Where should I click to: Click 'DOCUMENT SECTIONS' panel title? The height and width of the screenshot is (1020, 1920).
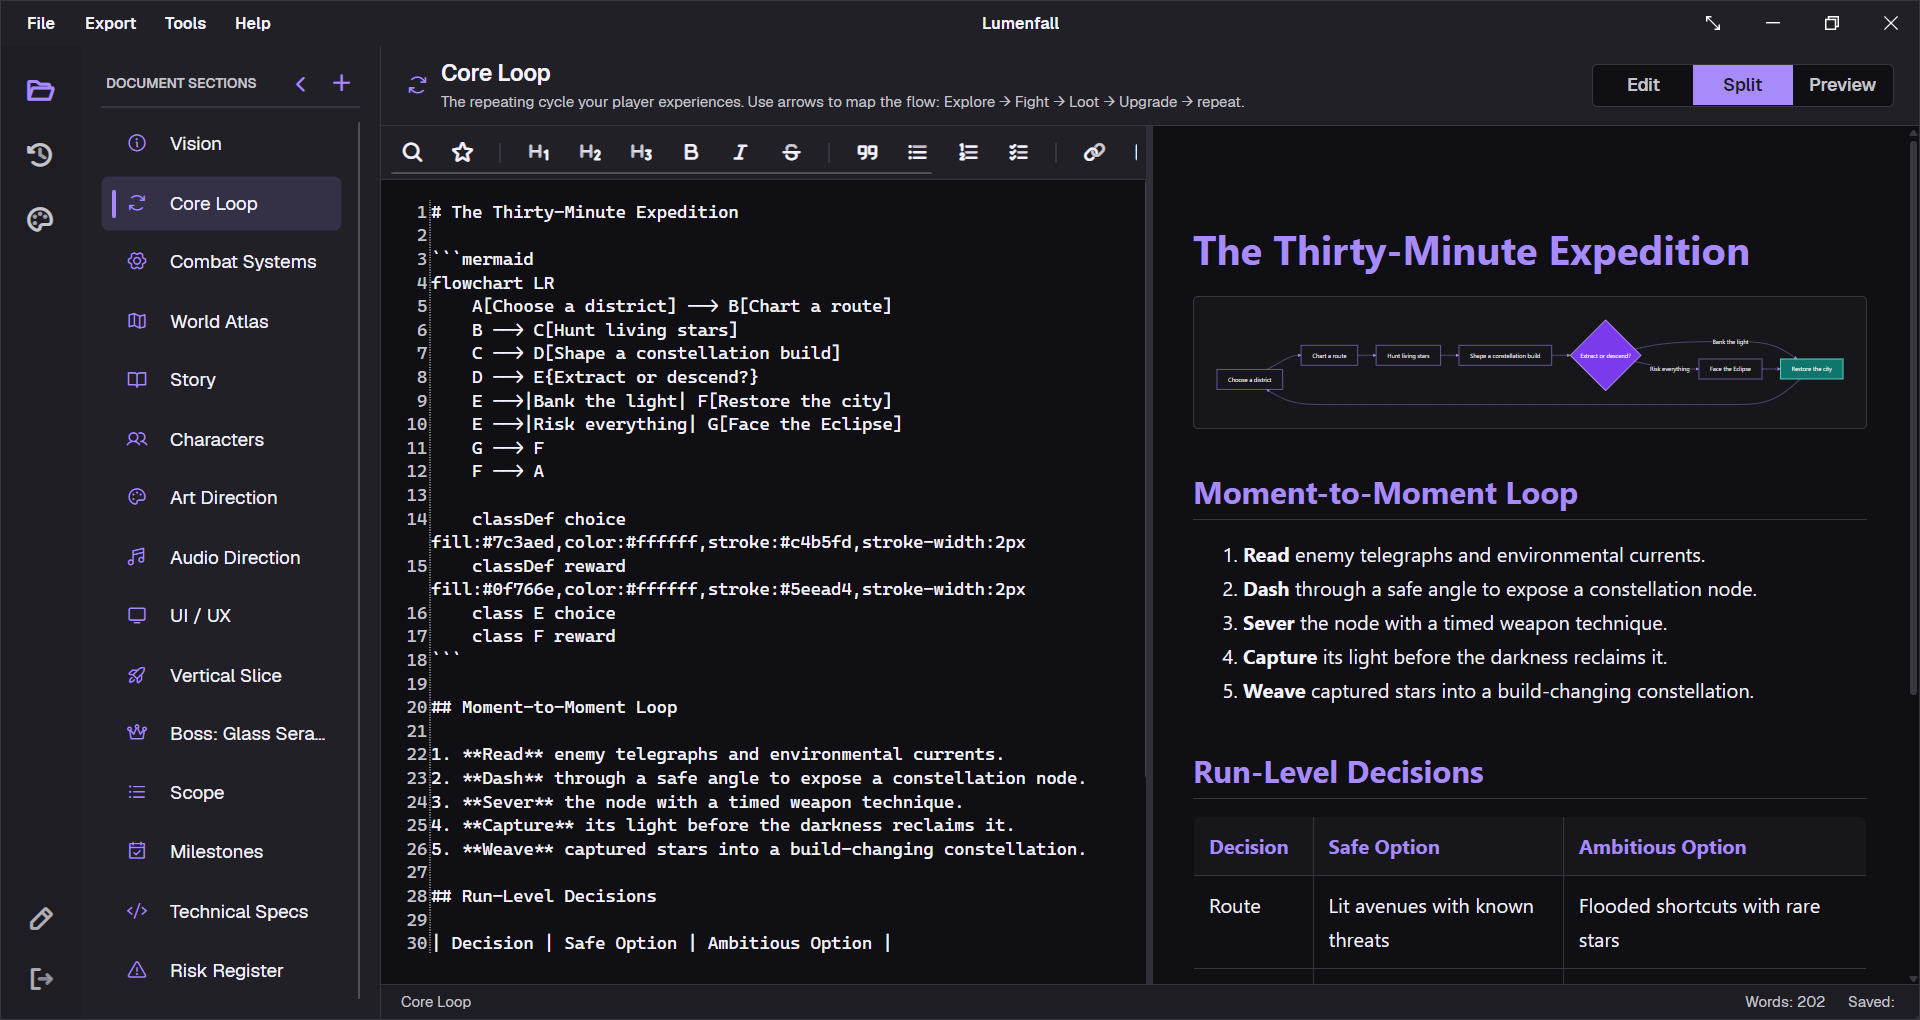(181, 83)
